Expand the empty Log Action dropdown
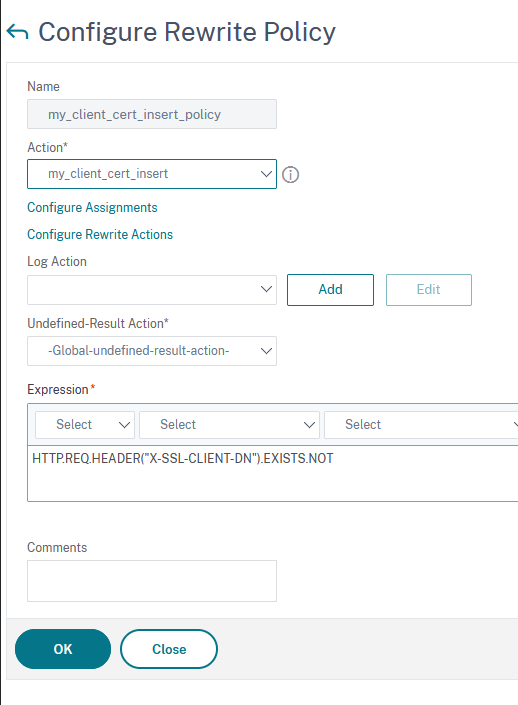 [x=152, y=290]
